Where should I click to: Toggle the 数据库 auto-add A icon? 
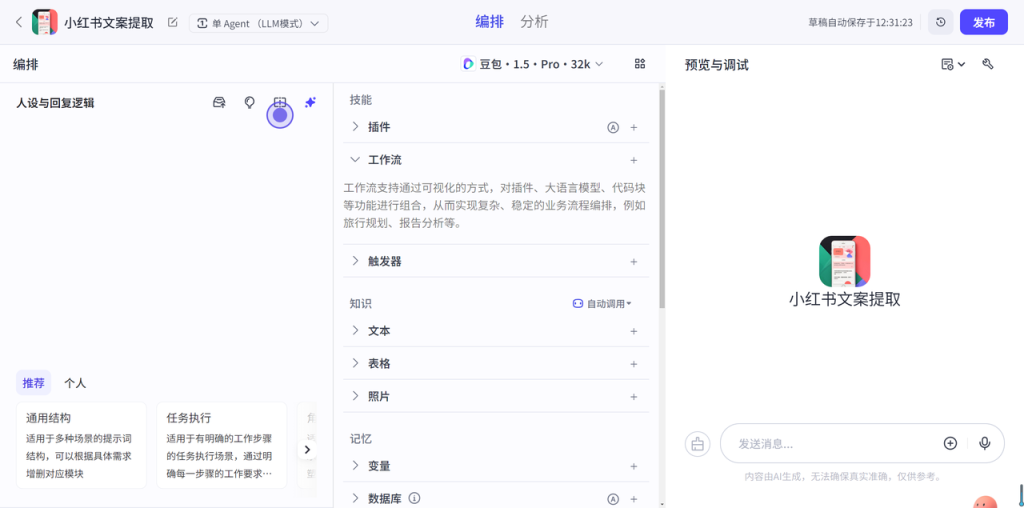point(613,499)
